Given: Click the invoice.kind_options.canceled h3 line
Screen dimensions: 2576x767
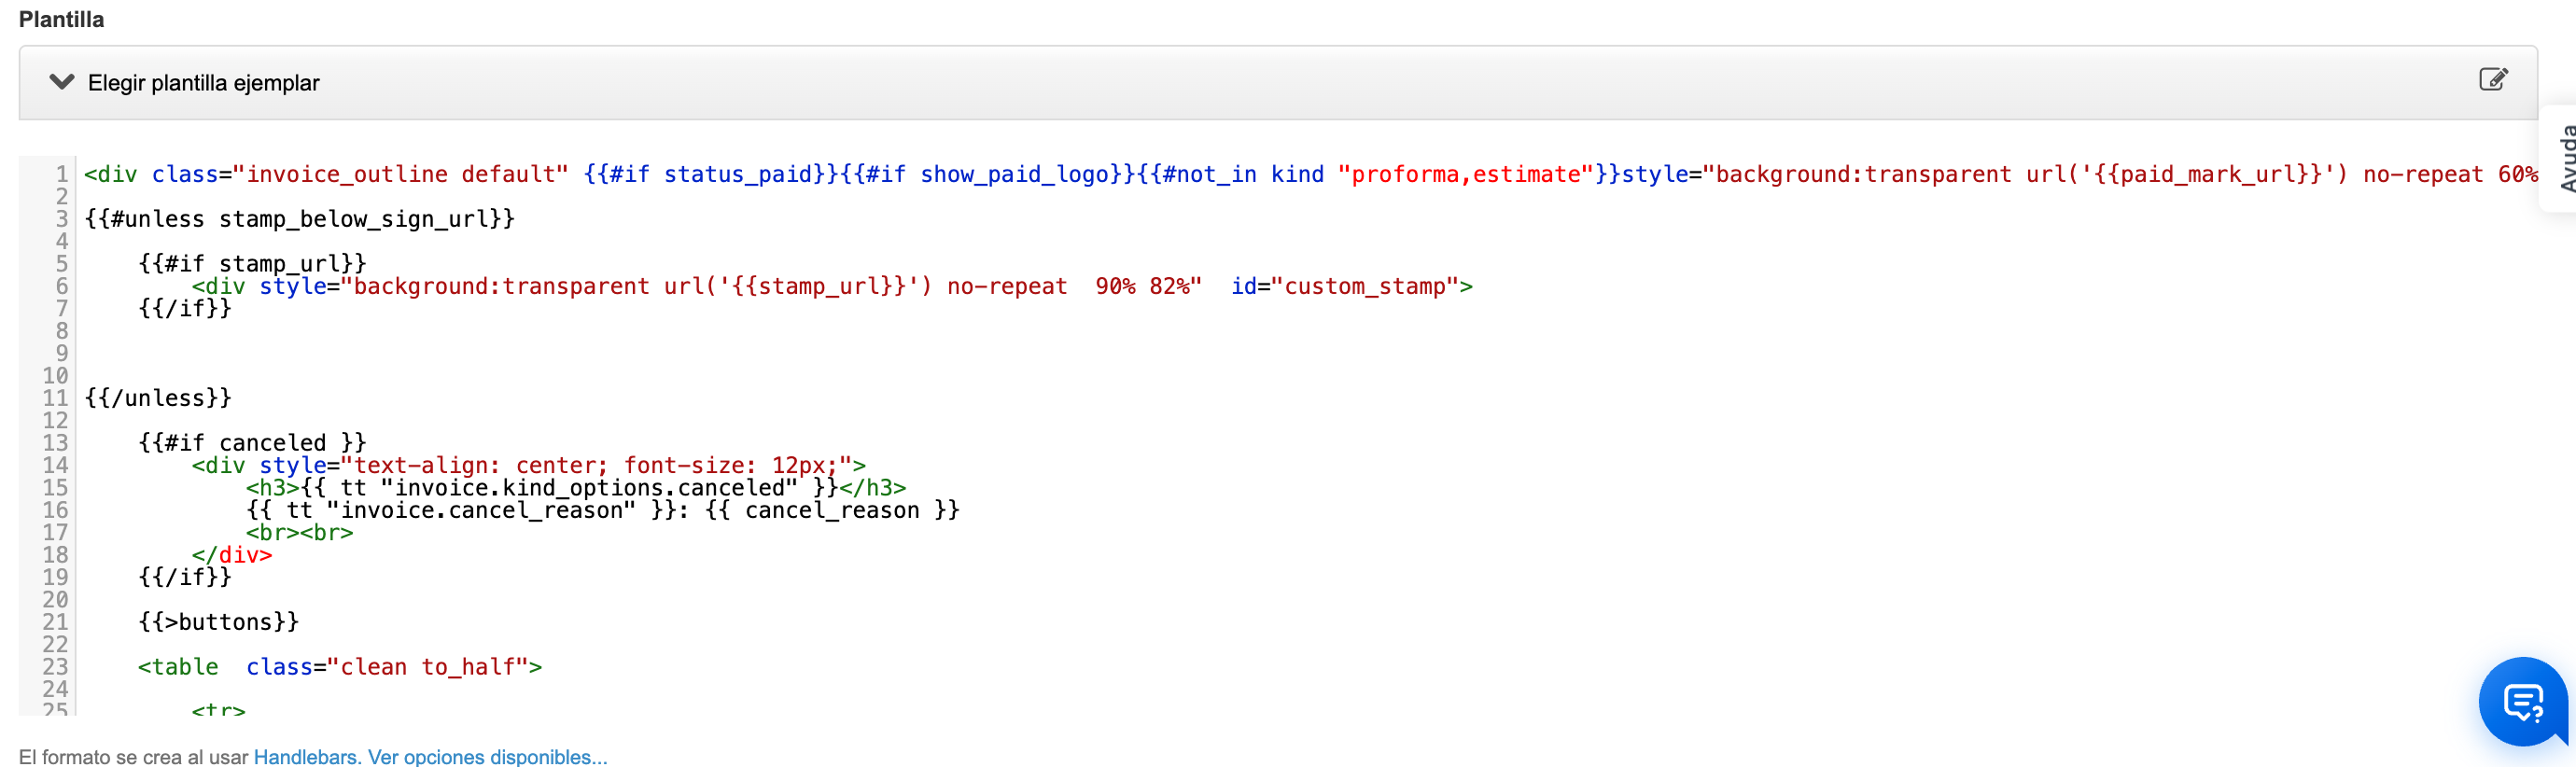Looking at the screenshot, I should [x=576, y=488].
